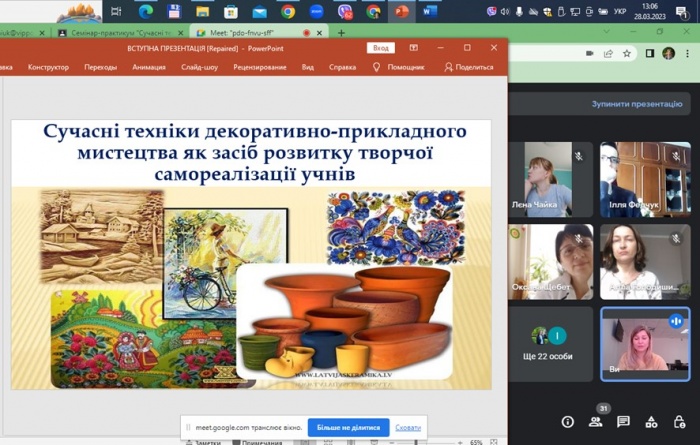Click the Вход sign-in button
Screen dimensions: 700x445
click(380, 47)
